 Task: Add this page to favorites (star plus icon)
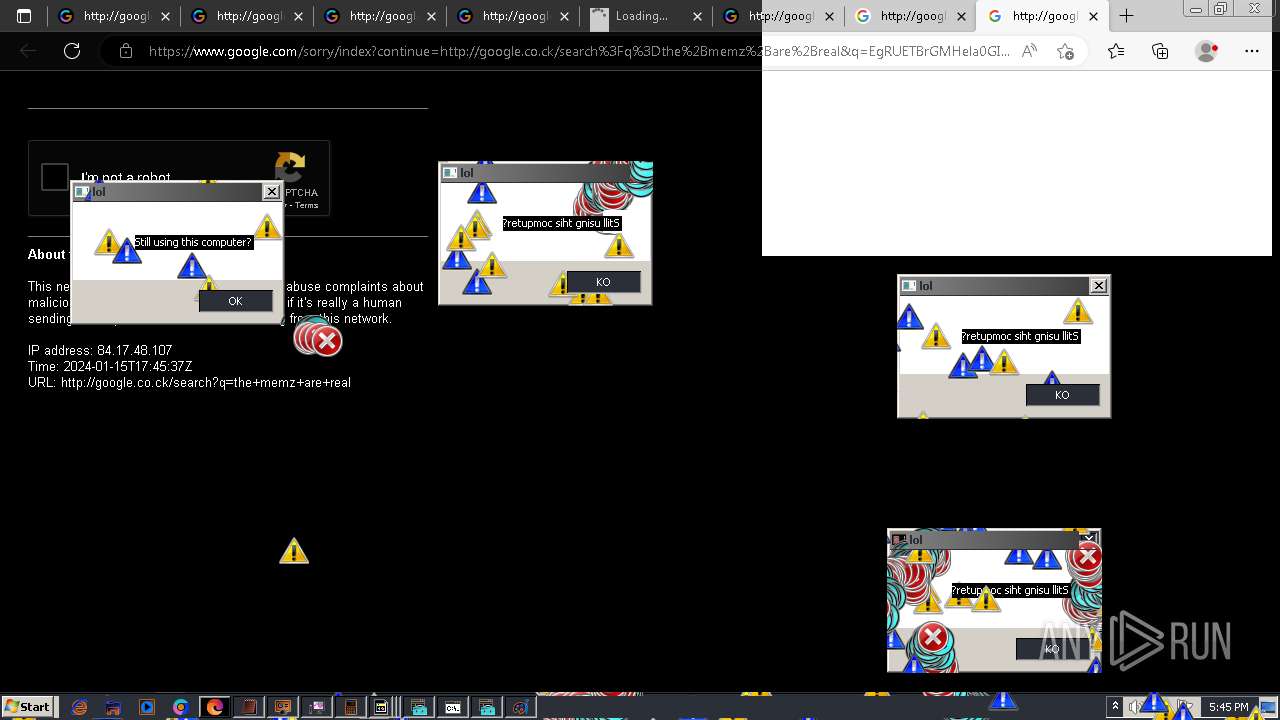pyautogui.click(x=1066, y=51)
